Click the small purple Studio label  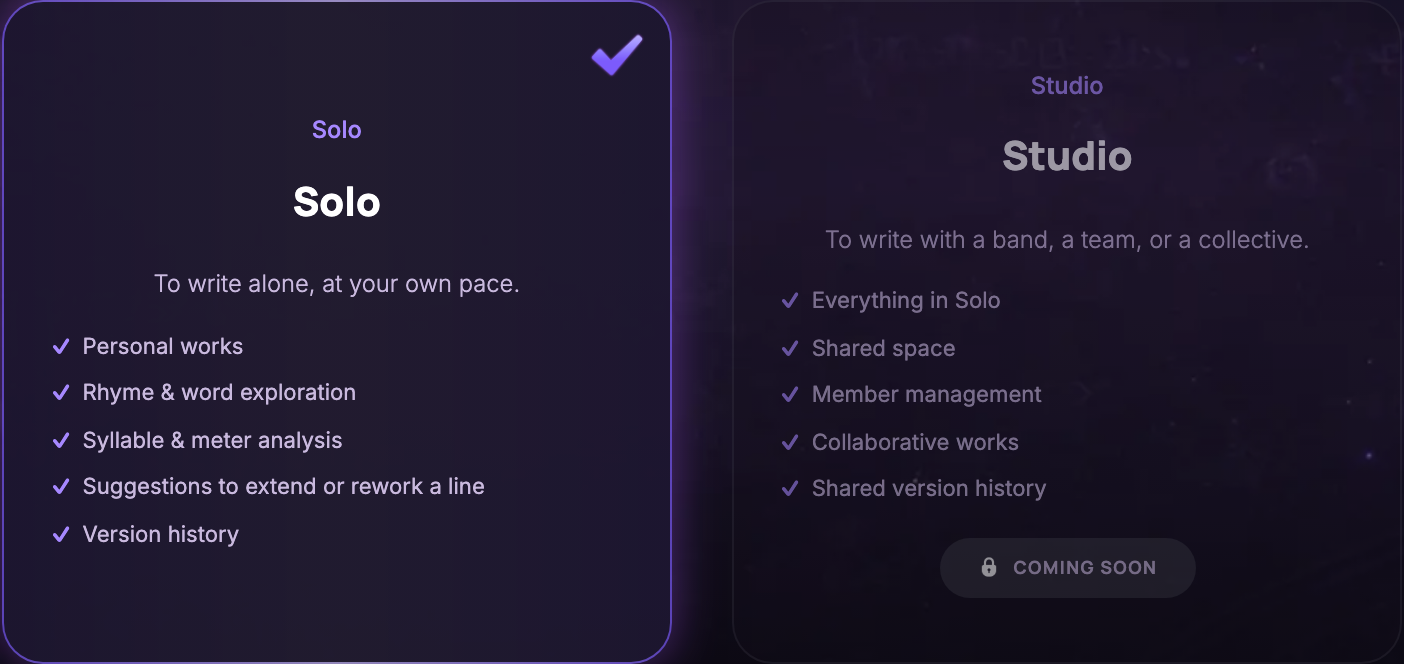1067,85
